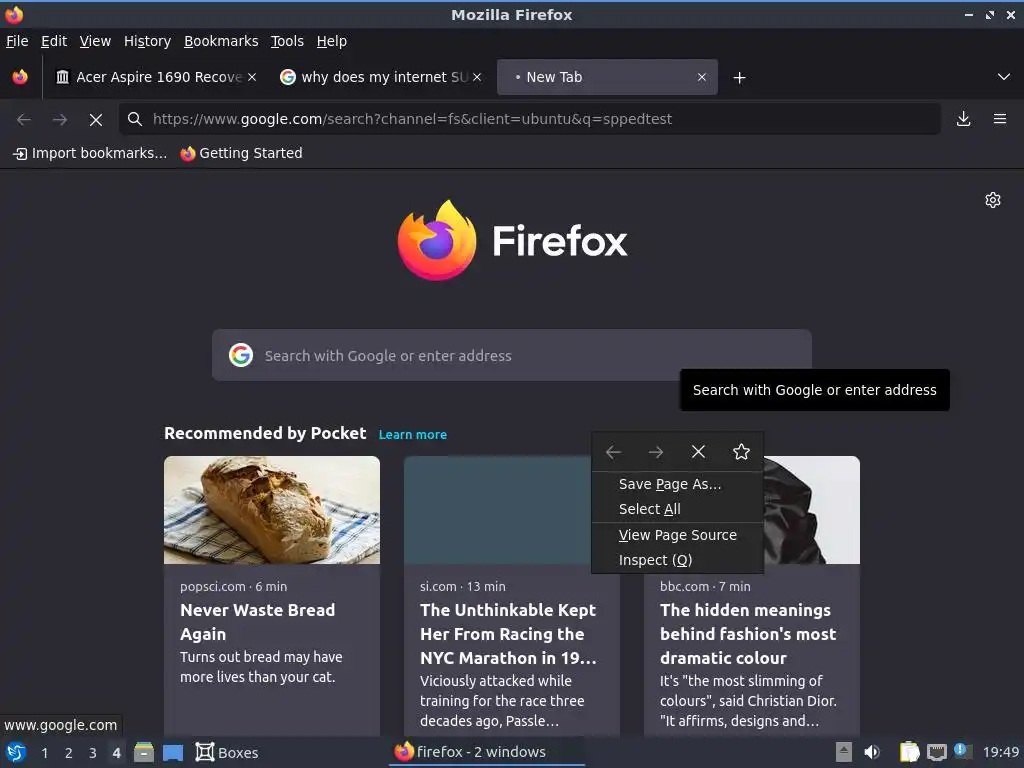Viewport: 1024px width, 768px height.
Task: Click the 19:49 panel clock
Action: 1000,752
